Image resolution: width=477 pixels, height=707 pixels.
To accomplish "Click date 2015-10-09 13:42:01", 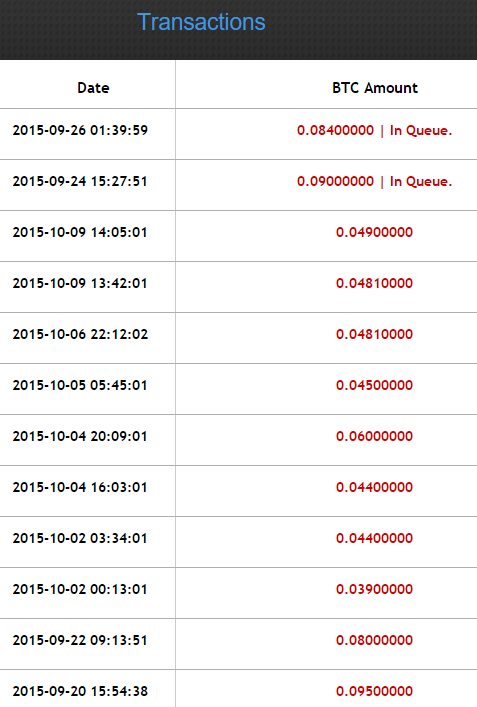I will point(80,283).
